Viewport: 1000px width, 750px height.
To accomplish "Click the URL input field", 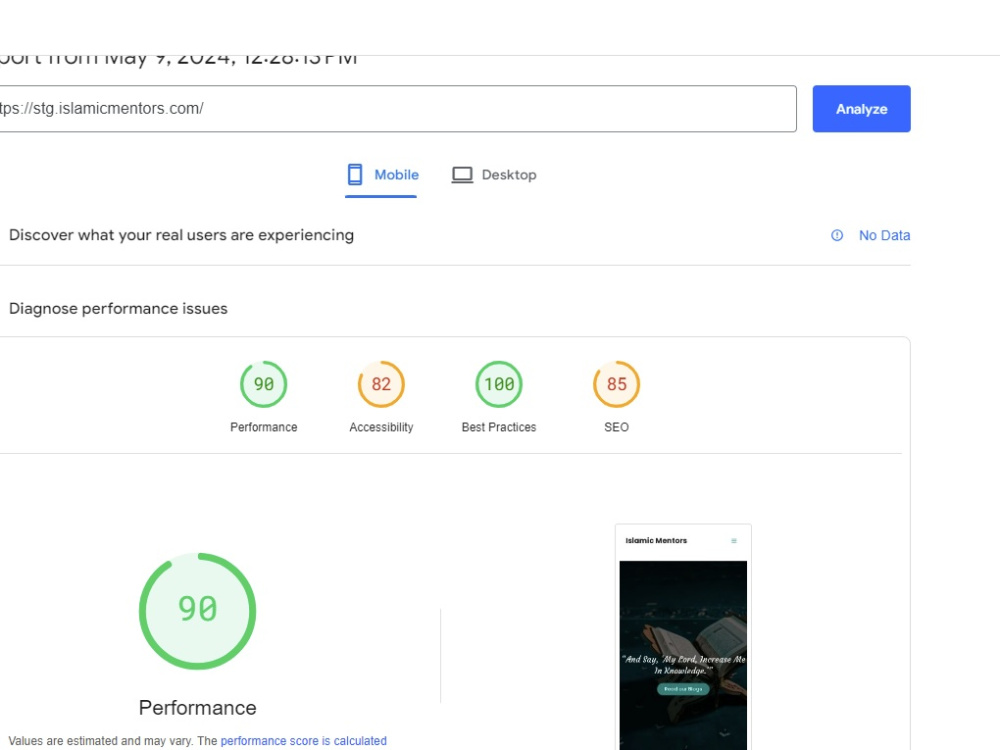I will [x=400, y=108].
